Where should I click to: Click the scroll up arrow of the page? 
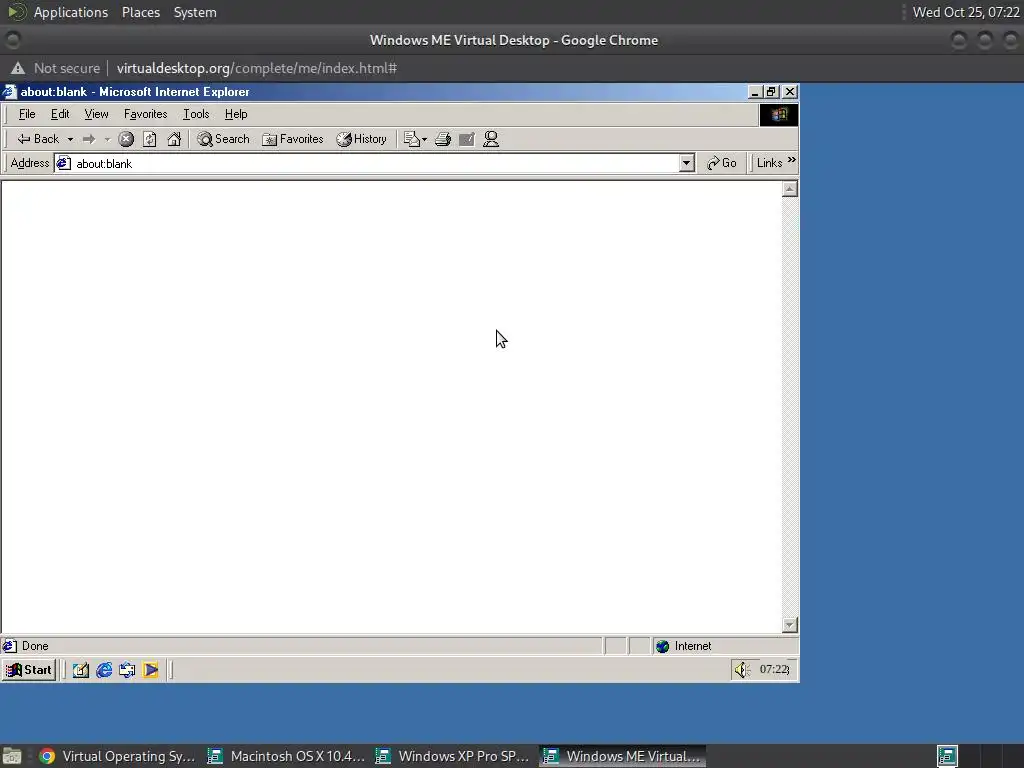click(790, 189)
